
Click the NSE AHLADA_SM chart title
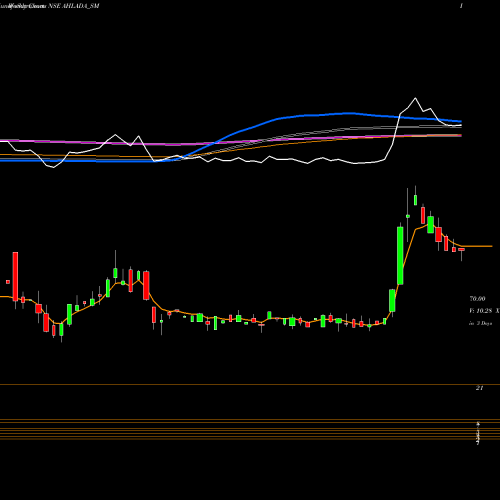(x=74, y=6)
